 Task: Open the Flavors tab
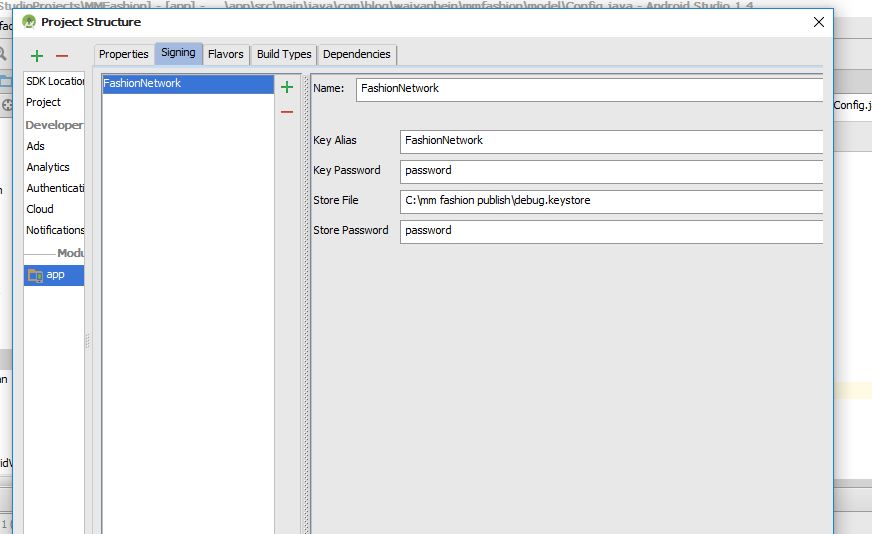pyautogui.click(x=226, y=55)
